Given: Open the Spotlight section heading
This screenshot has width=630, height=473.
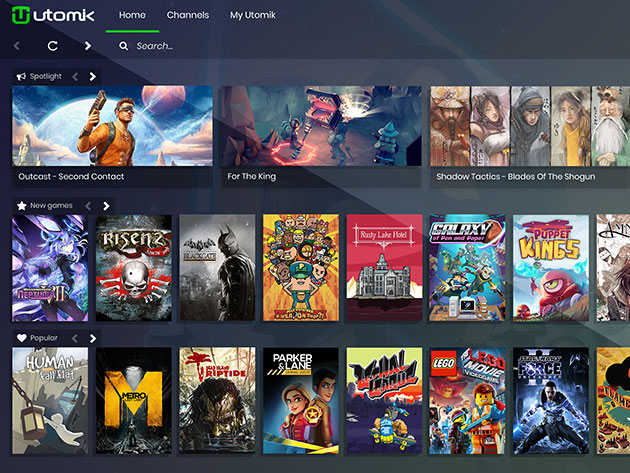Looking at the screenshot, I should tap(45, 76).
